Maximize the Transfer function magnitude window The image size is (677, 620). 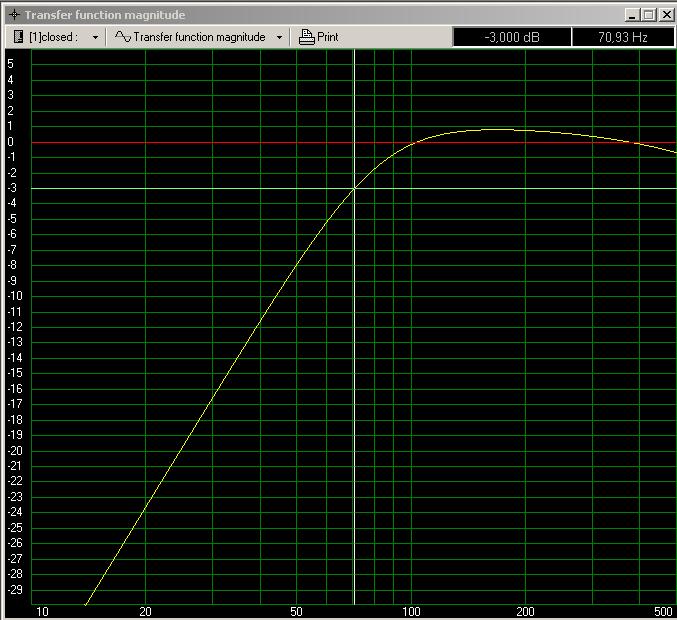(649, 15)
